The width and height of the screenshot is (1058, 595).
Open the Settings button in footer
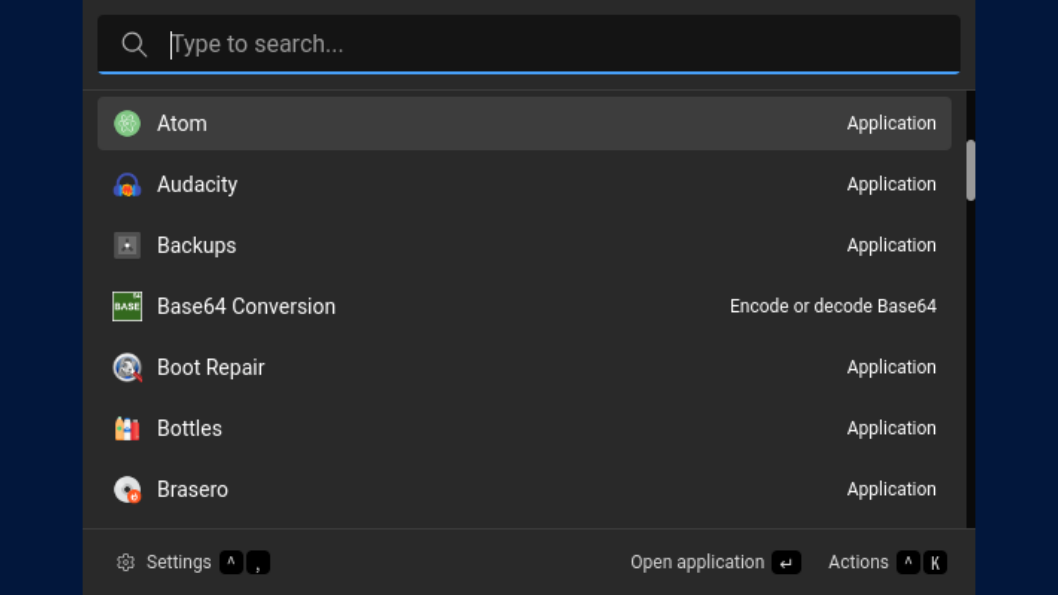[178, 563]
